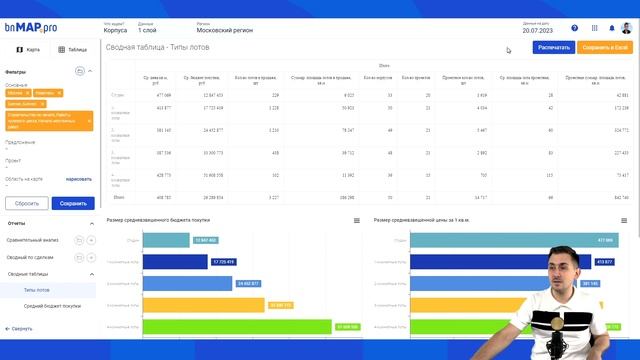This screenshot has width=640, height=360.
Task: Collapse the Отчеты section chevron
Action: pos(91,224)
